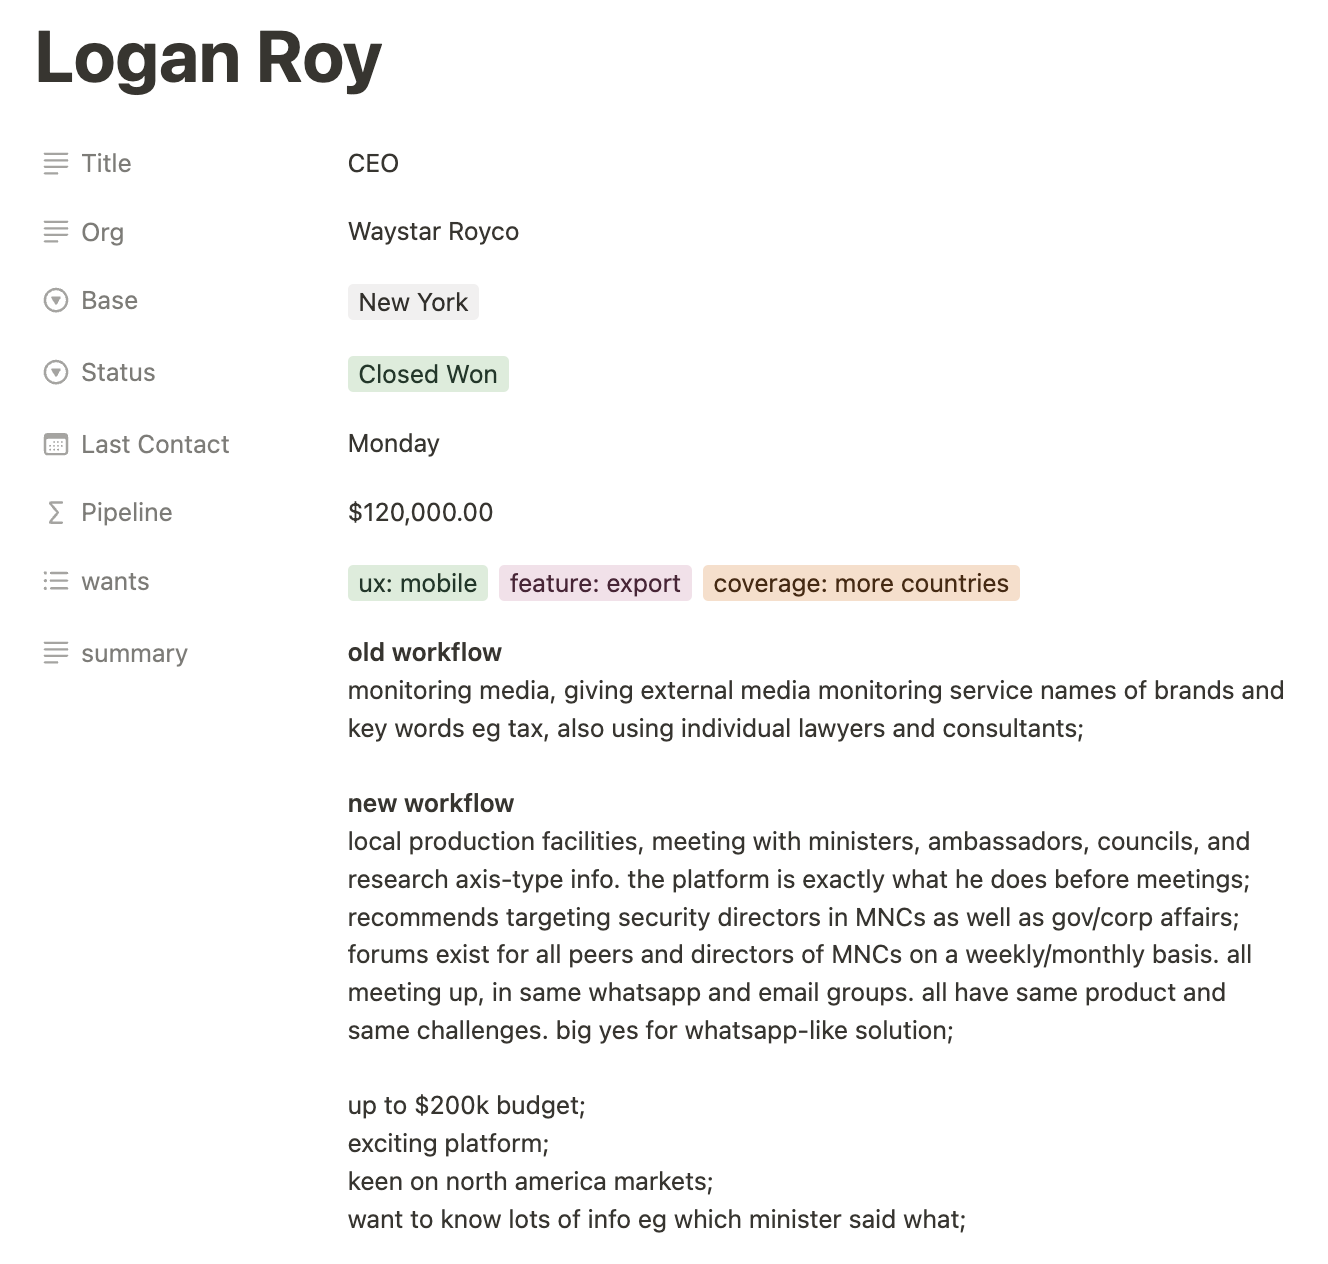
Task: Open the Last Contact date Monday
Action: pyautogui.click(x=393, y=443)
